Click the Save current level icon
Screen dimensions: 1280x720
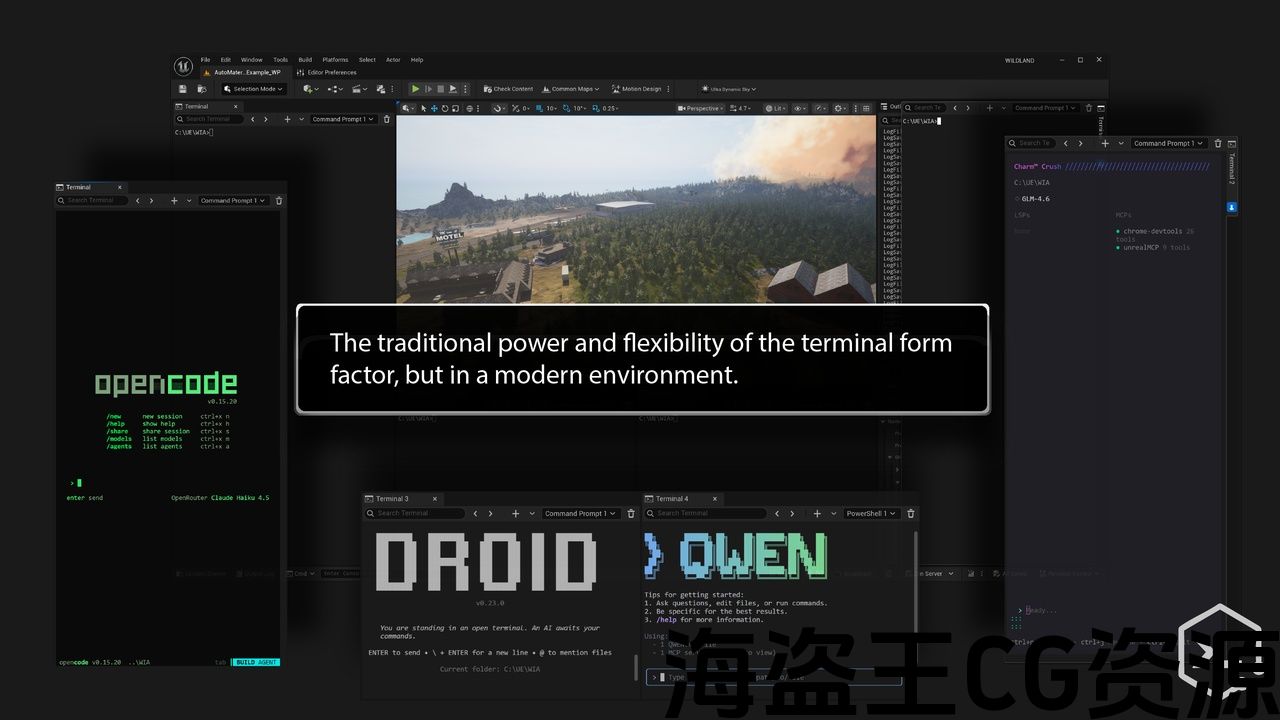[x=183, y=89]
